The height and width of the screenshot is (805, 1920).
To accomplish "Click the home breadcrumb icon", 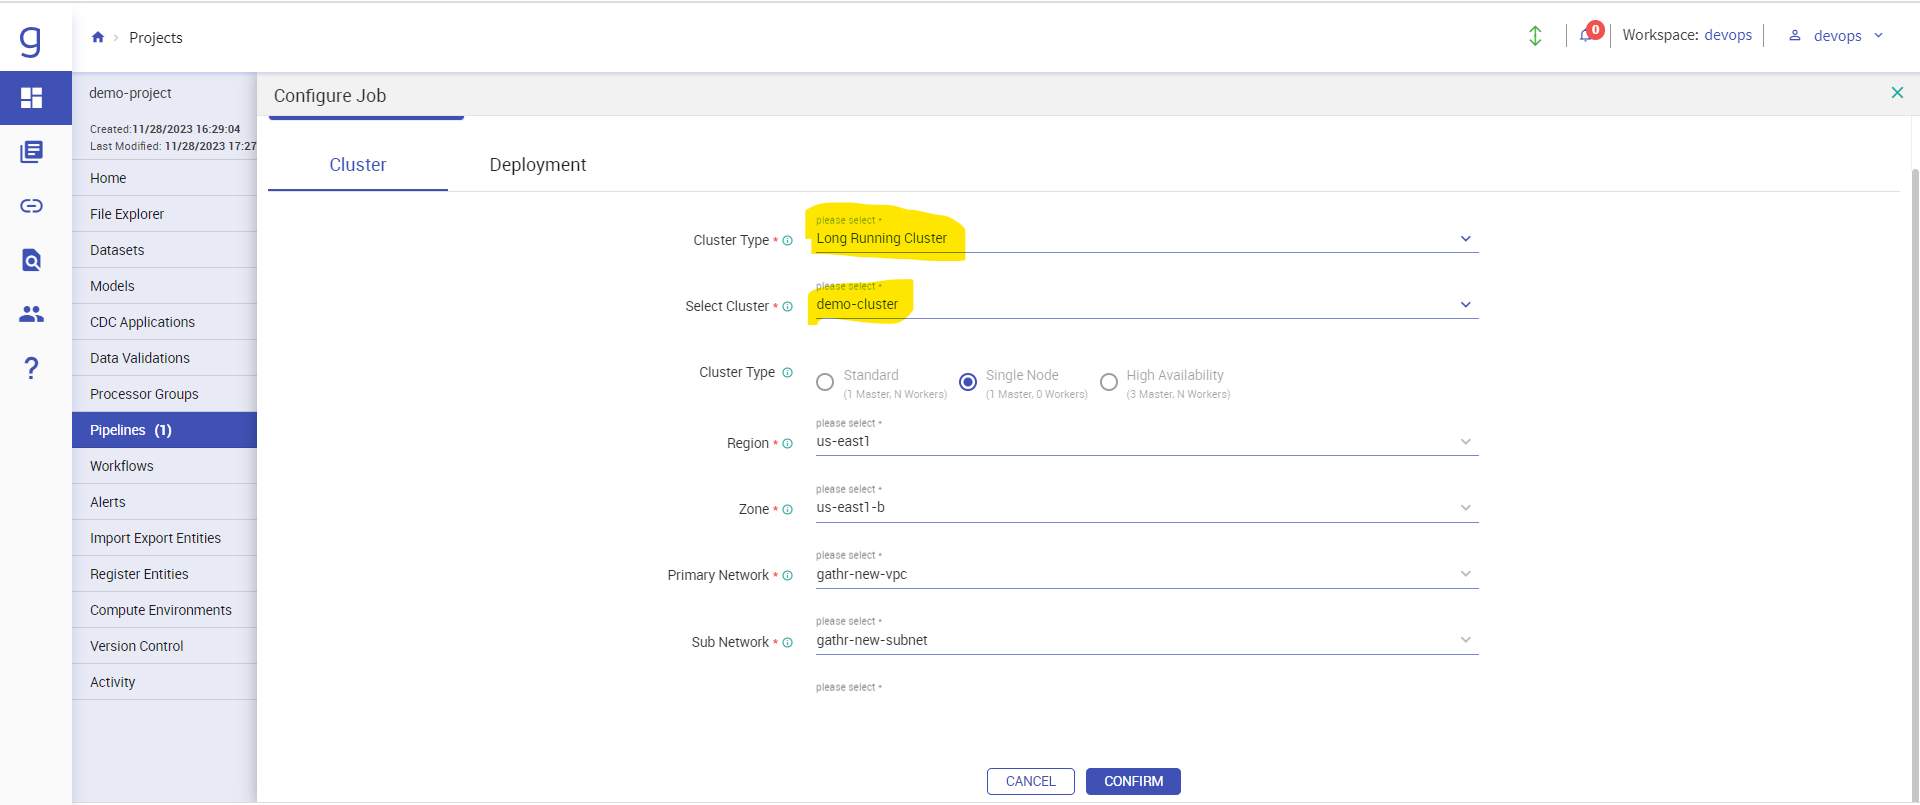I will (98, 37).
